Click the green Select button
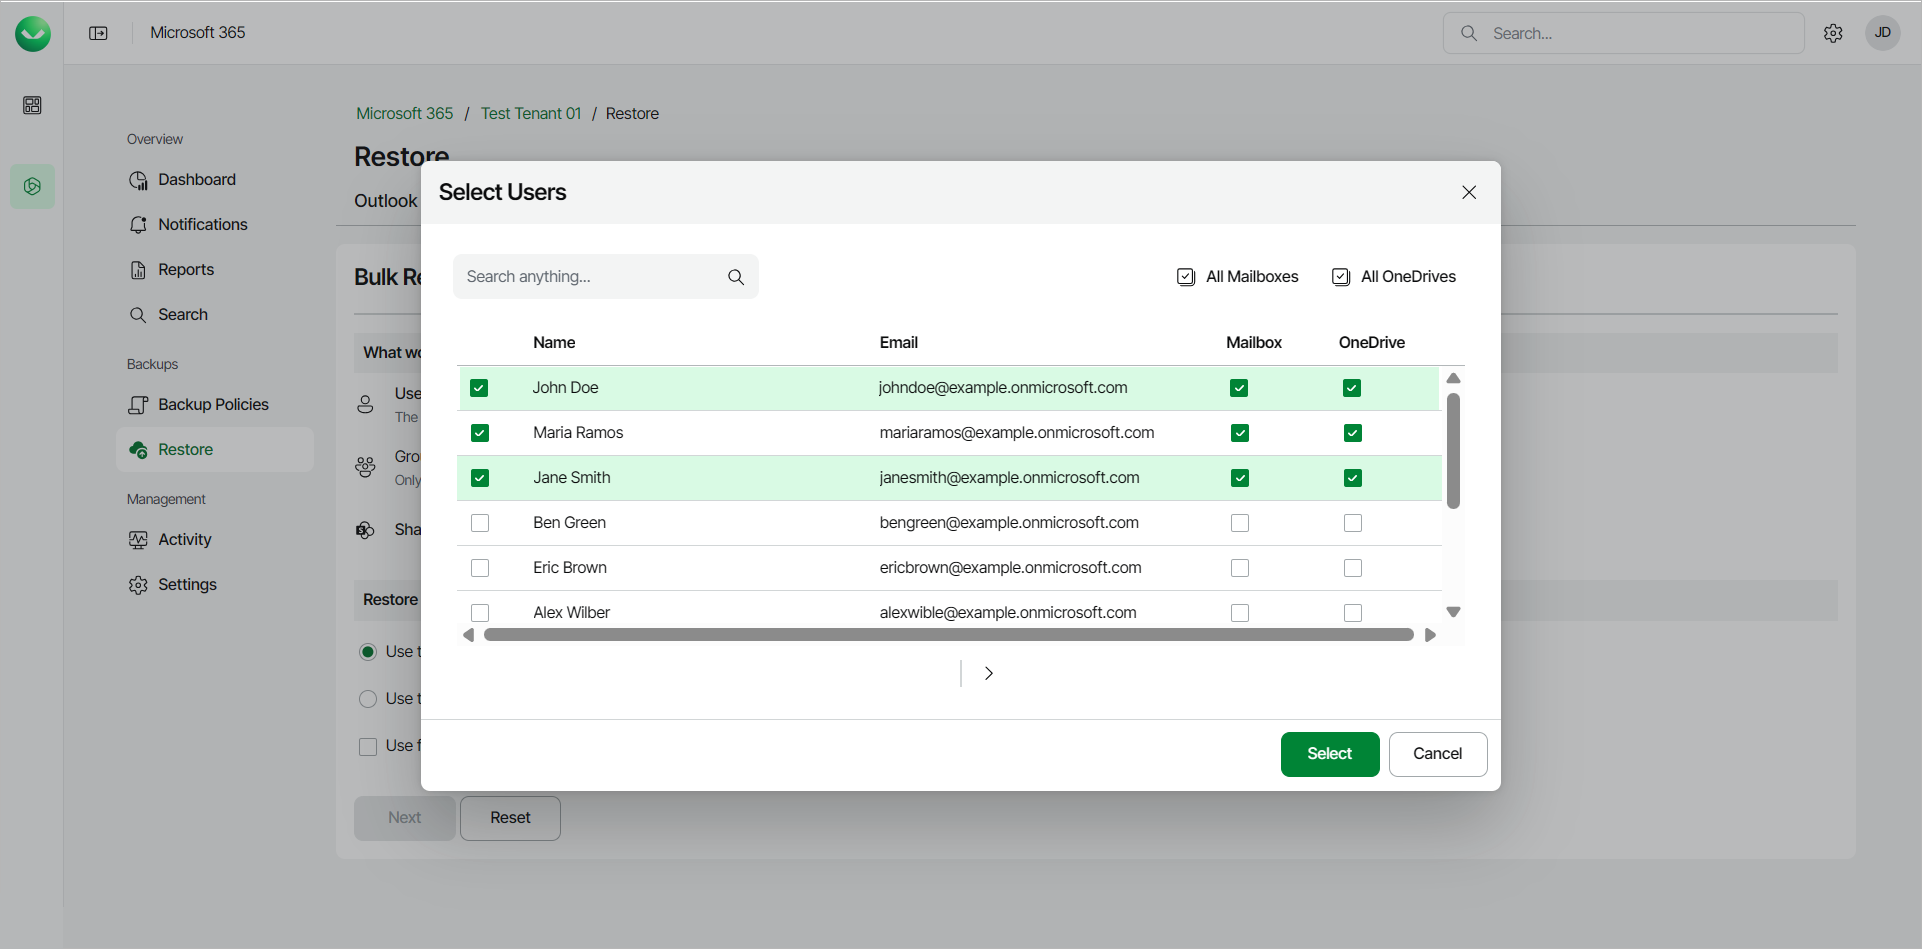 pos(1329,754)
